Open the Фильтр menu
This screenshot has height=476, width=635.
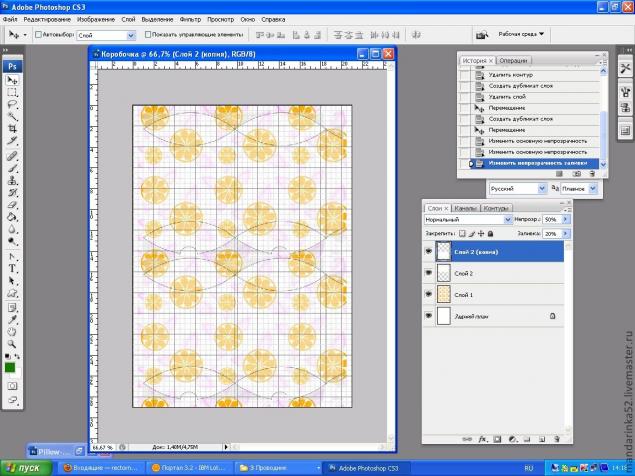coord(190,19)
